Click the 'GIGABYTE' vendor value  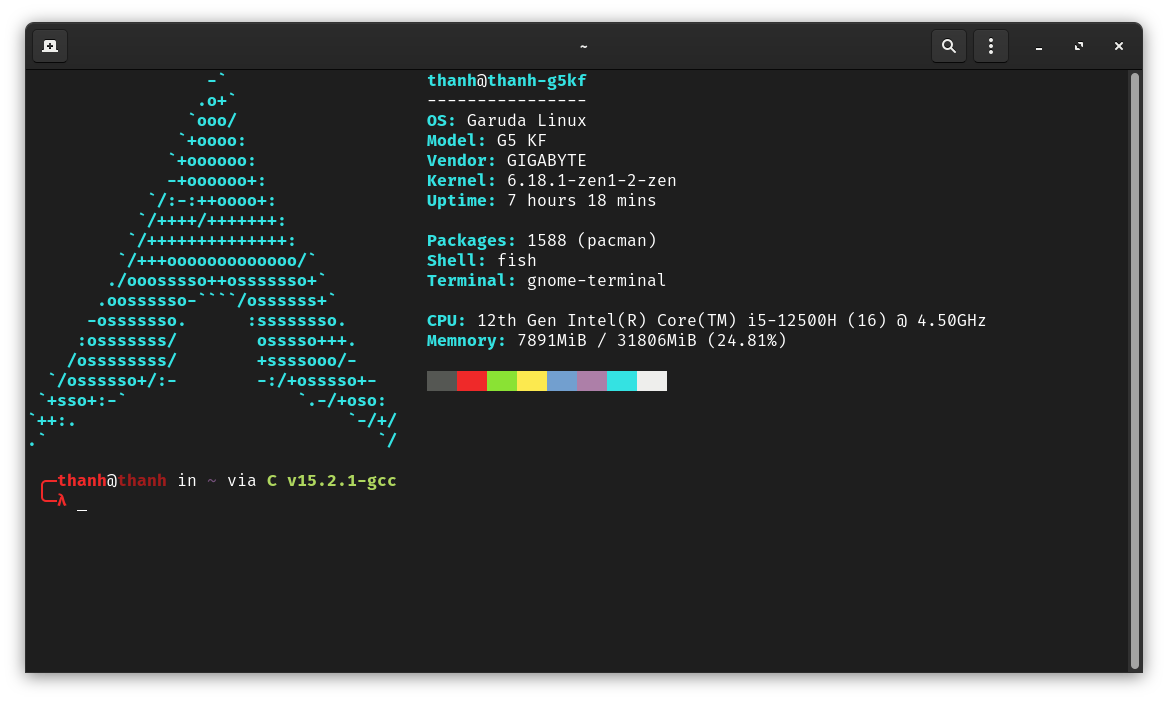(x=547, y=161)
